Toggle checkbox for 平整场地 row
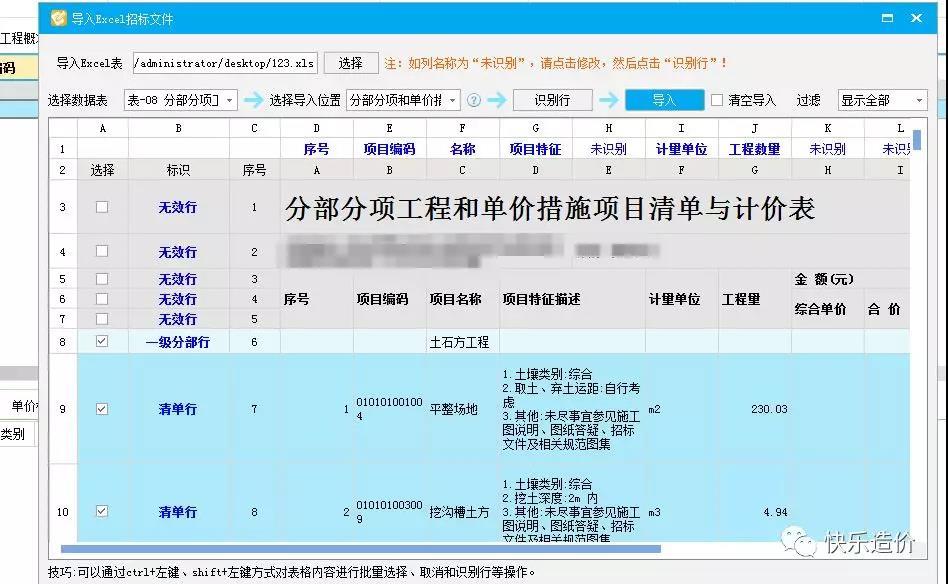 [101, 409]
